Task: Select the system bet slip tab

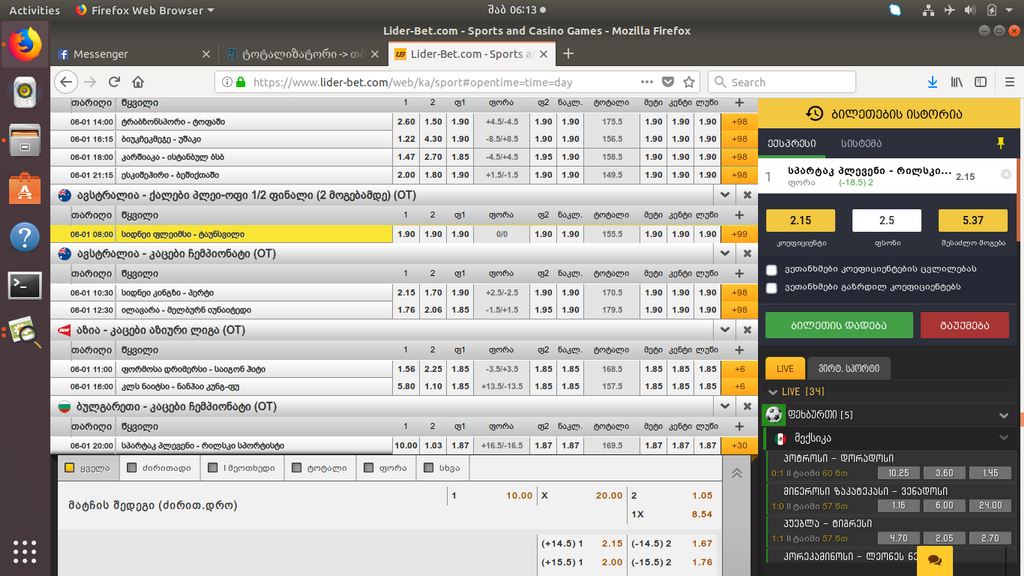Action: tap(861, 143)
